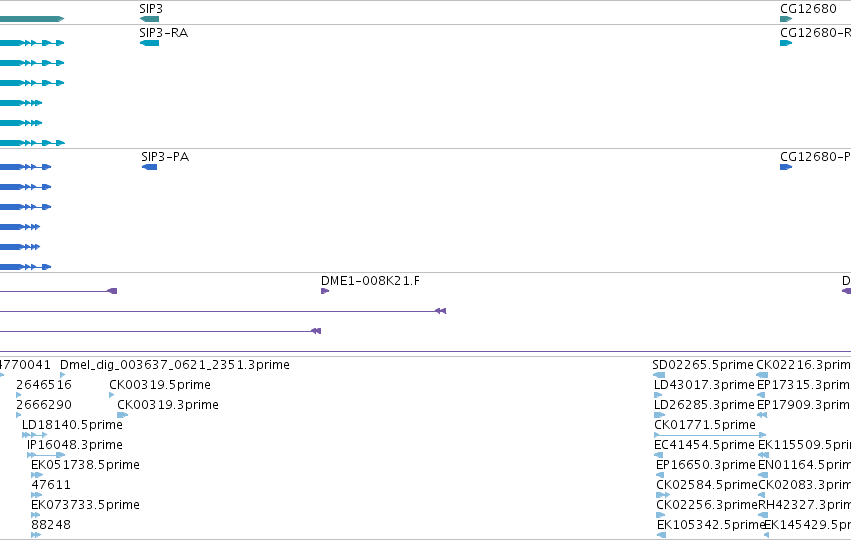This screenshot has width=851, height=540.
Task: Select the EK115509.5prime EST label
Action: point(804,445)
